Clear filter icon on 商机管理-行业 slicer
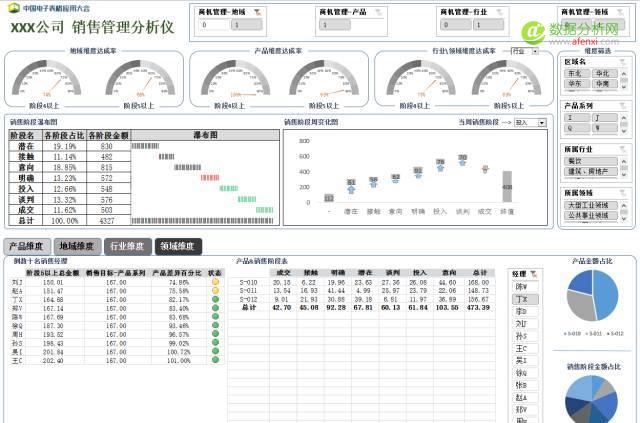 pyautogui.click(x=499, y=12)
